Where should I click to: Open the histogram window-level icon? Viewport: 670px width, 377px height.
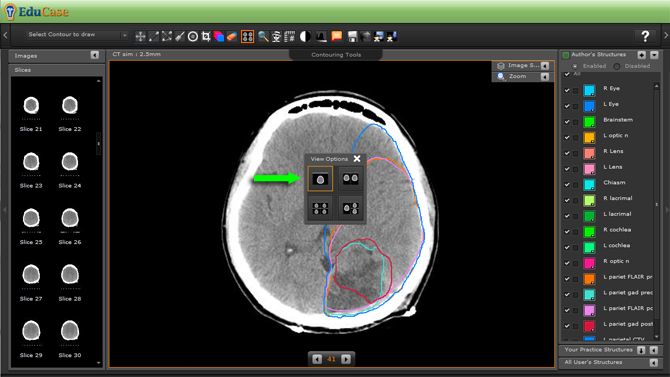click(x=321, y=37)
